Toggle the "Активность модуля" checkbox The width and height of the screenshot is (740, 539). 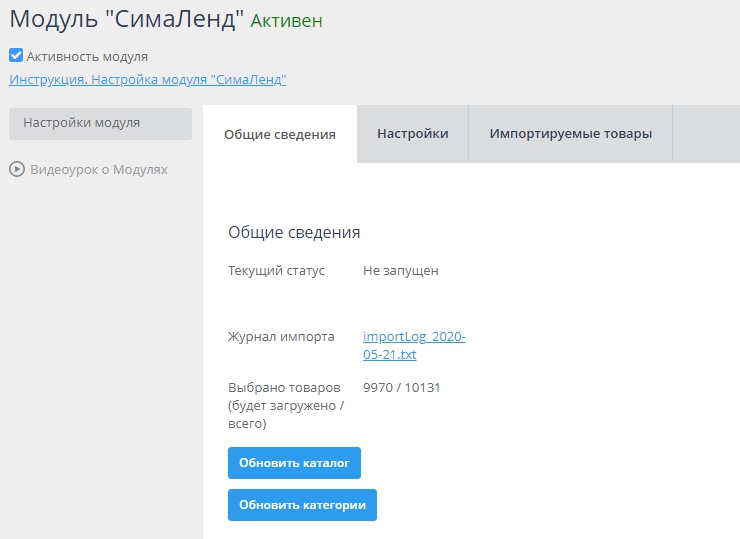click(x=16, y=56)
